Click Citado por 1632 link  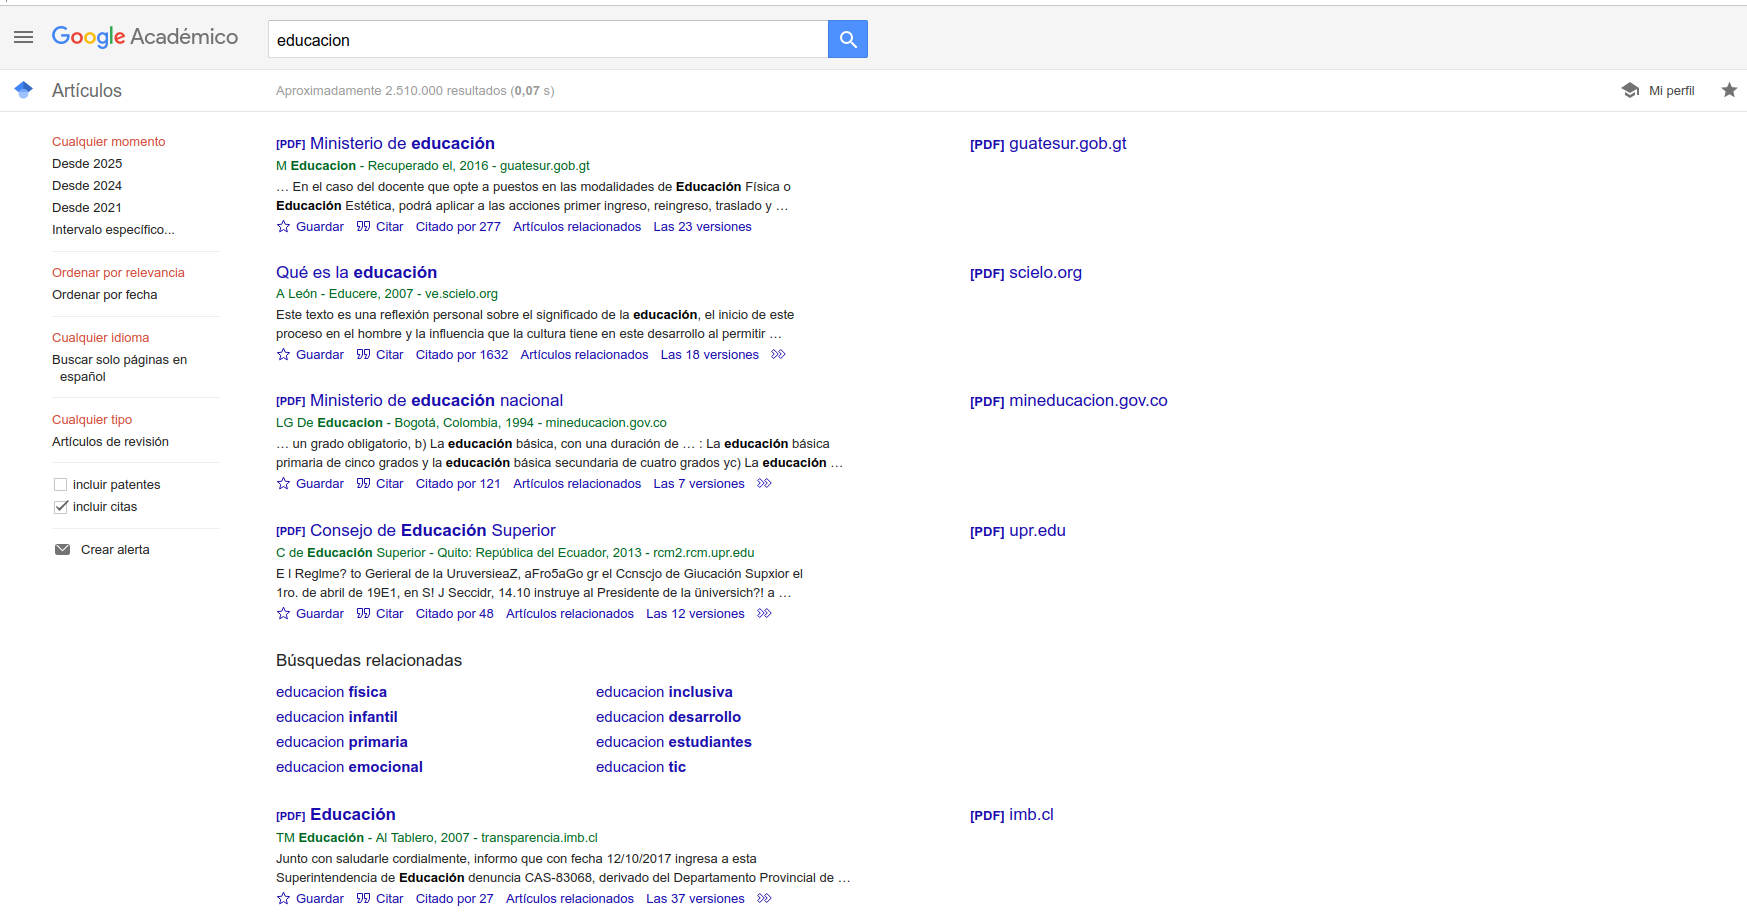[x=461, y=355]
